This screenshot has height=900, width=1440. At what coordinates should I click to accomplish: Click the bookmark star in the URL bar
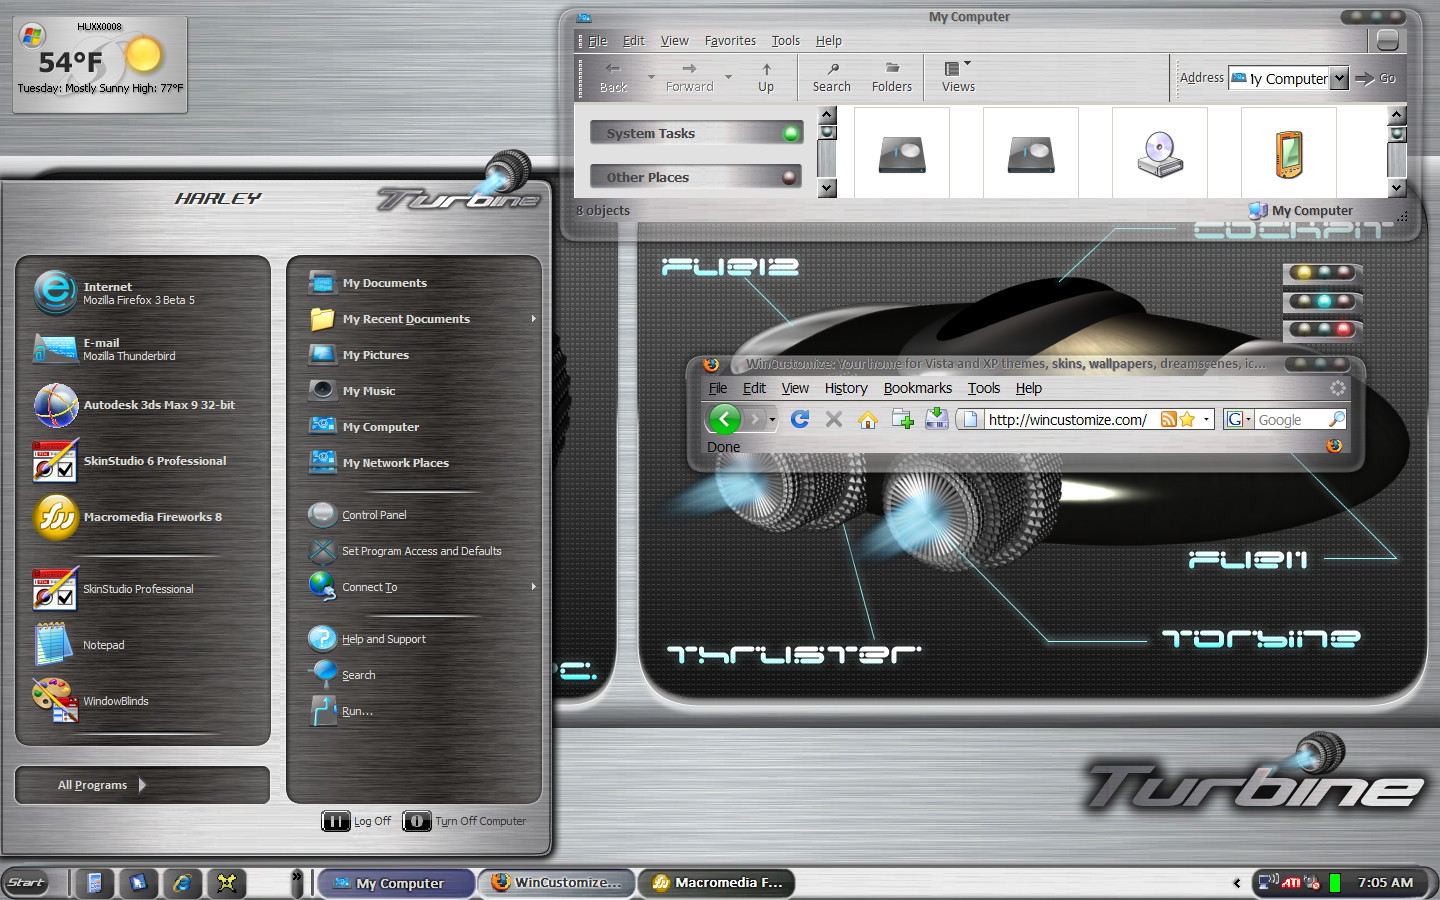[x=1187, y=419]
